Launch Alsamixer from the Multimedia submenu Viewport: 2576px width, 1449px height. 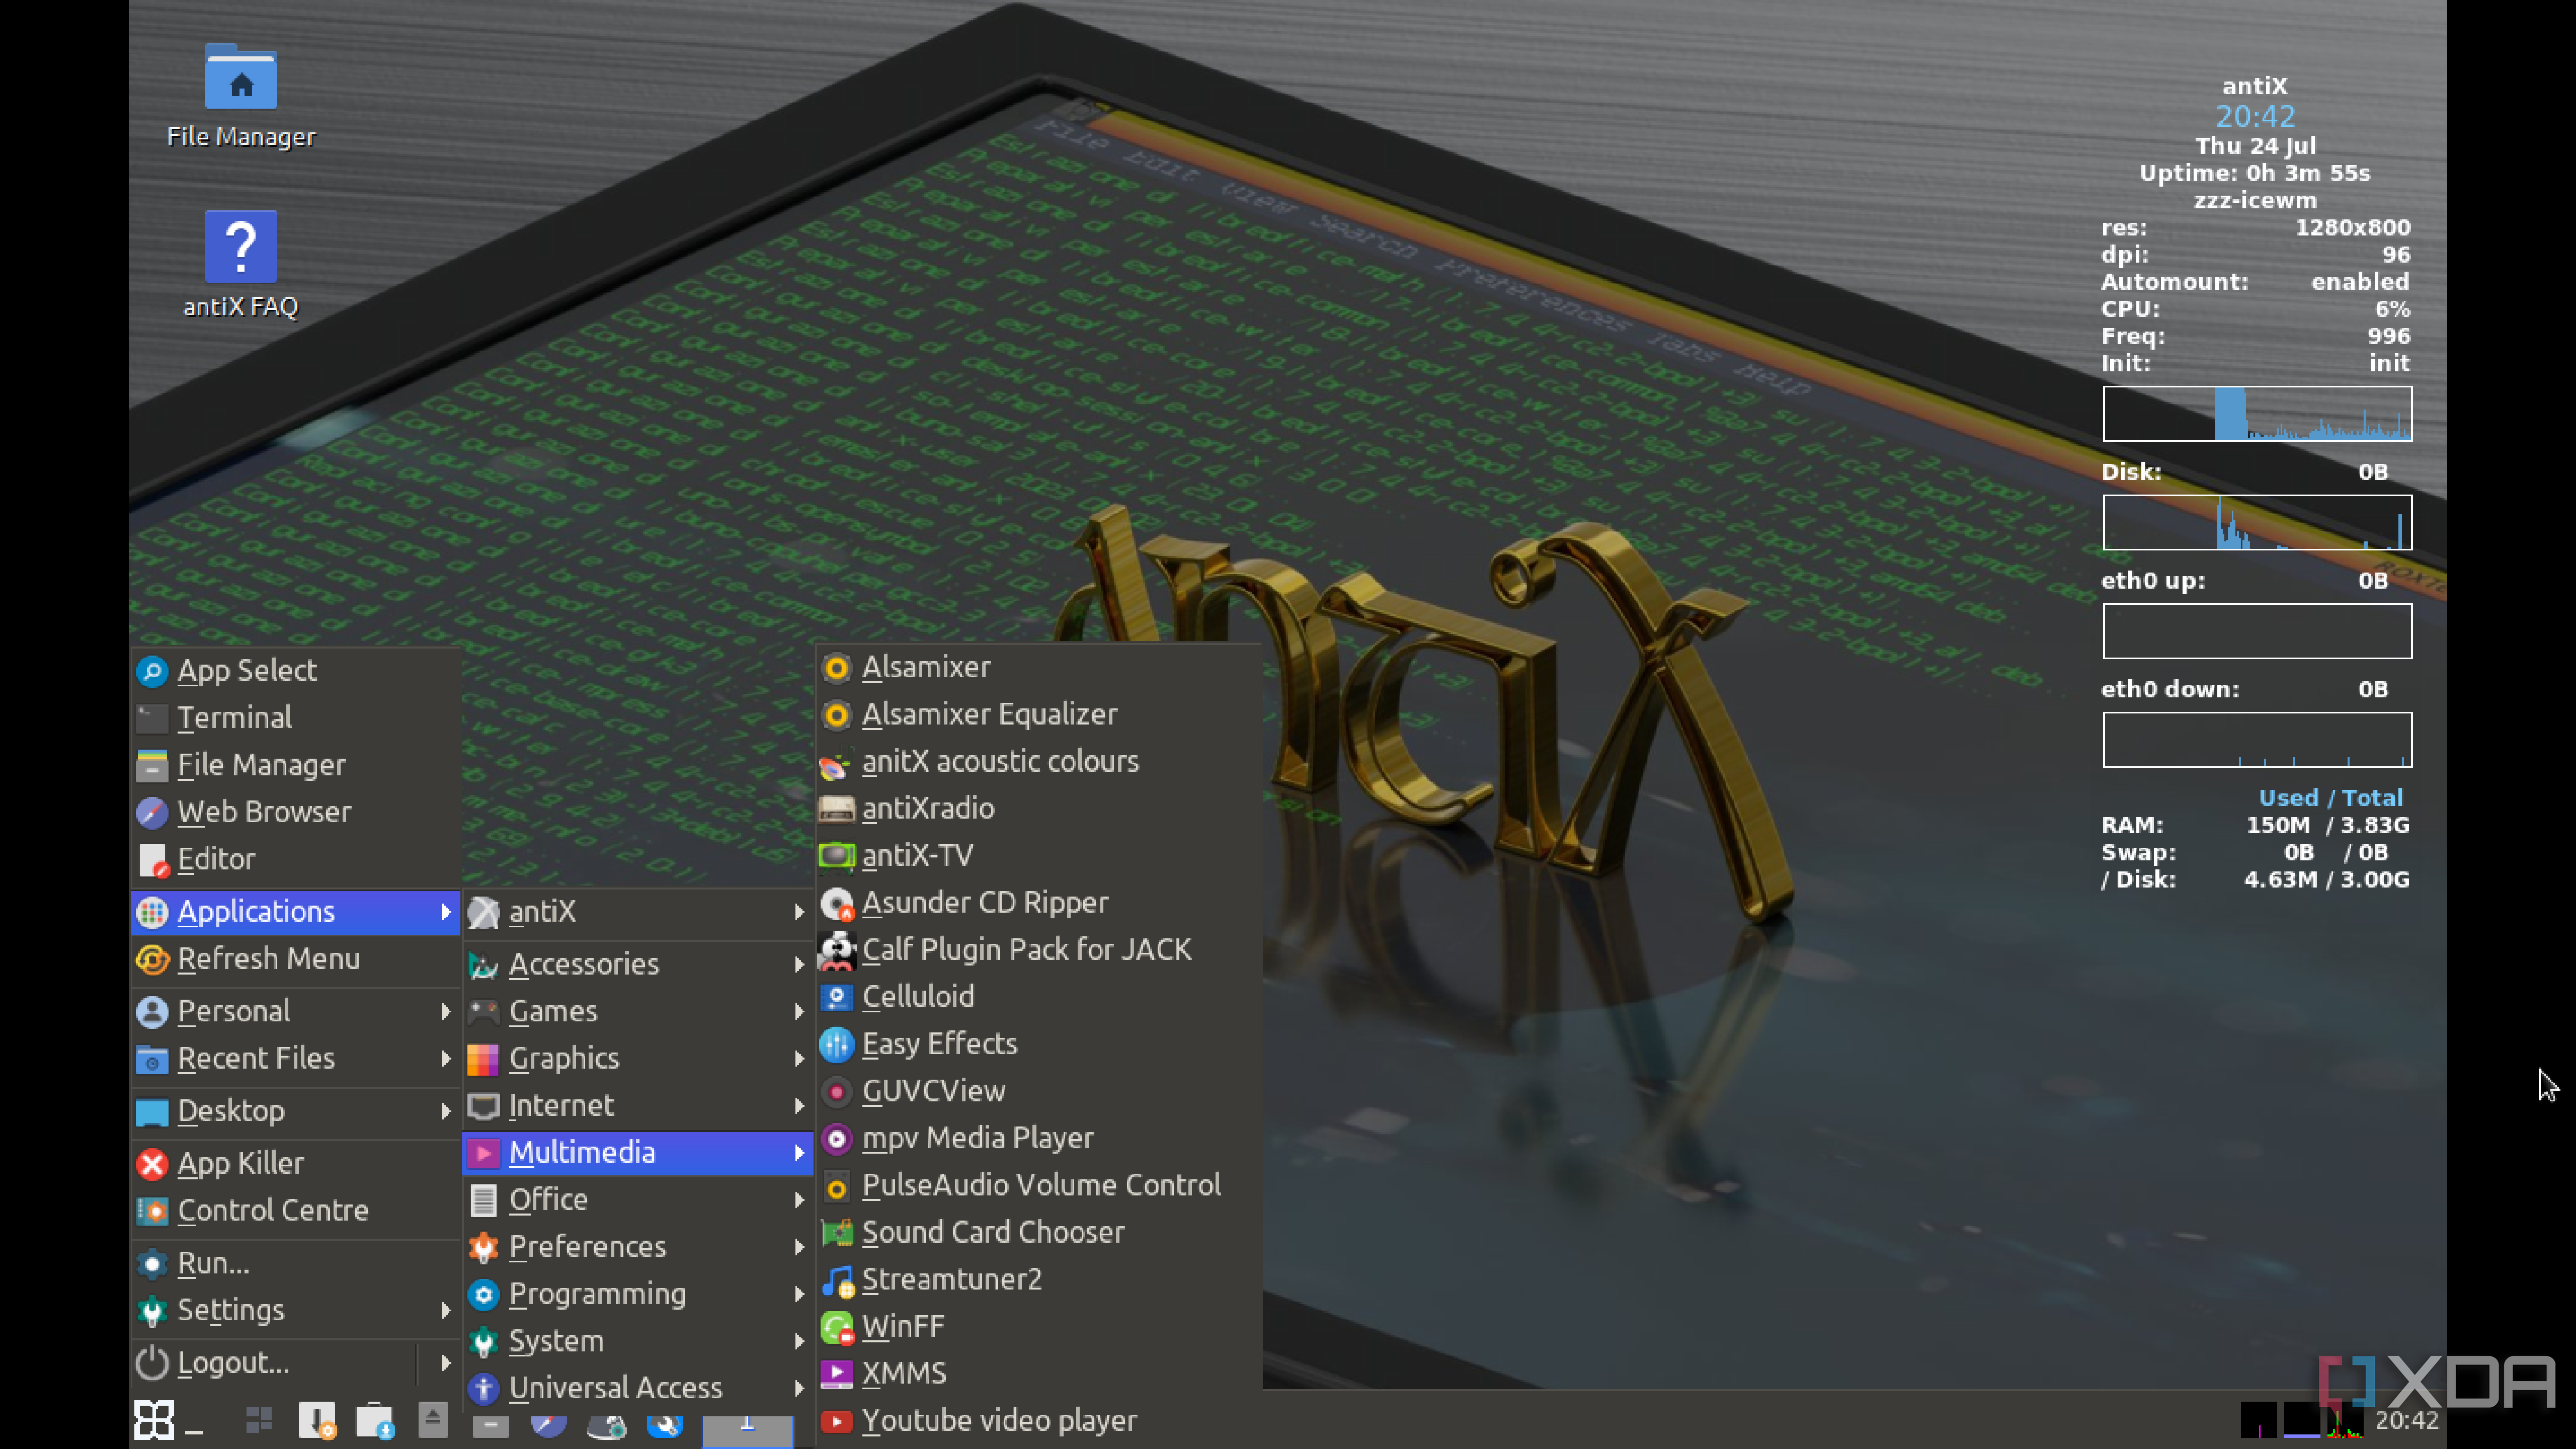coord(925,667)
